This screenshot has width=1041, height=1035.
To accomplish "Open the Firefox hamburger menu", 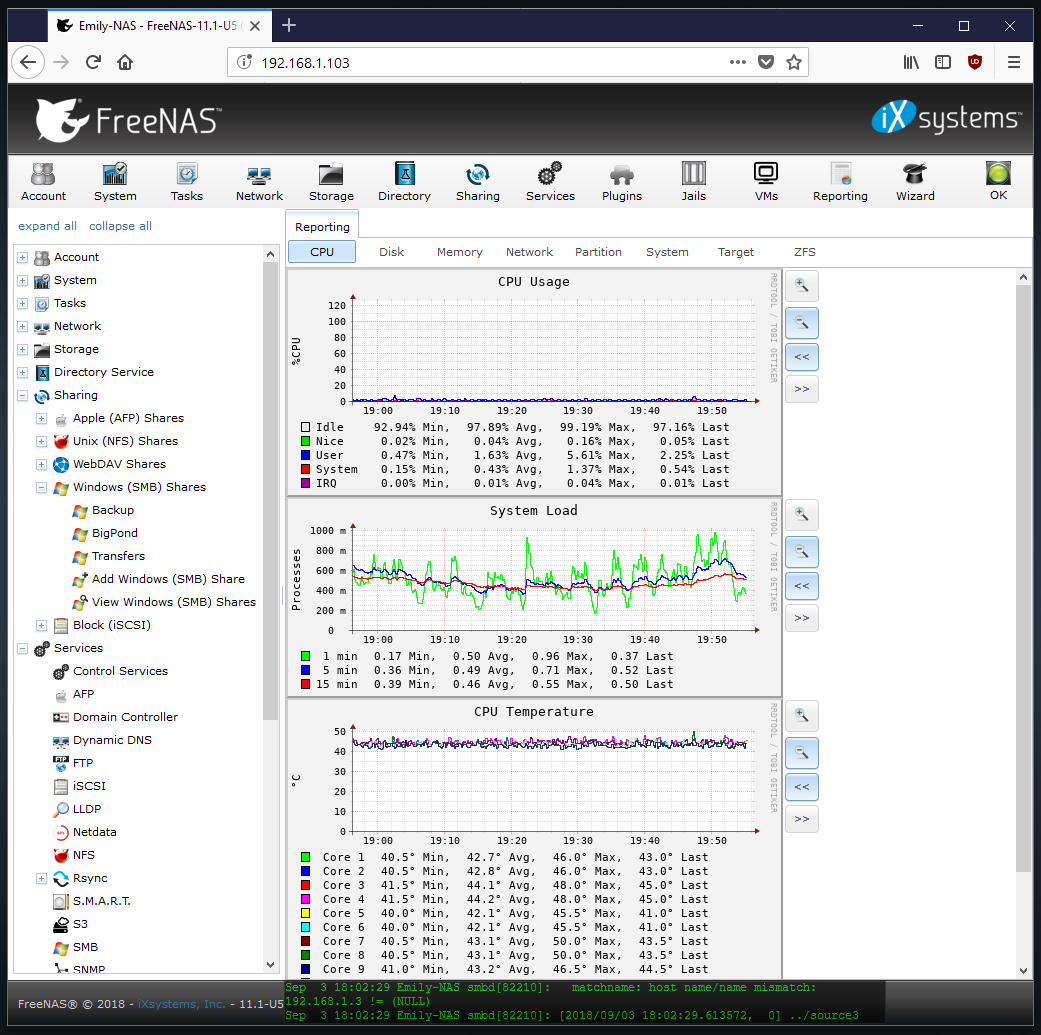I will coord(1013,62).
